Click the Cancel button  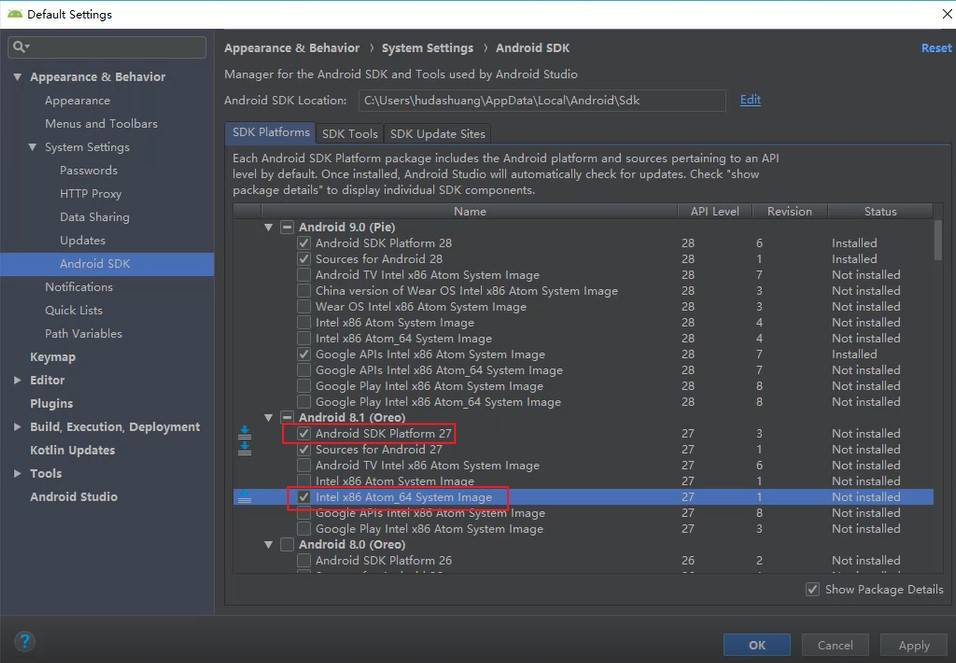pyautogui.click(x=835, y=645)
